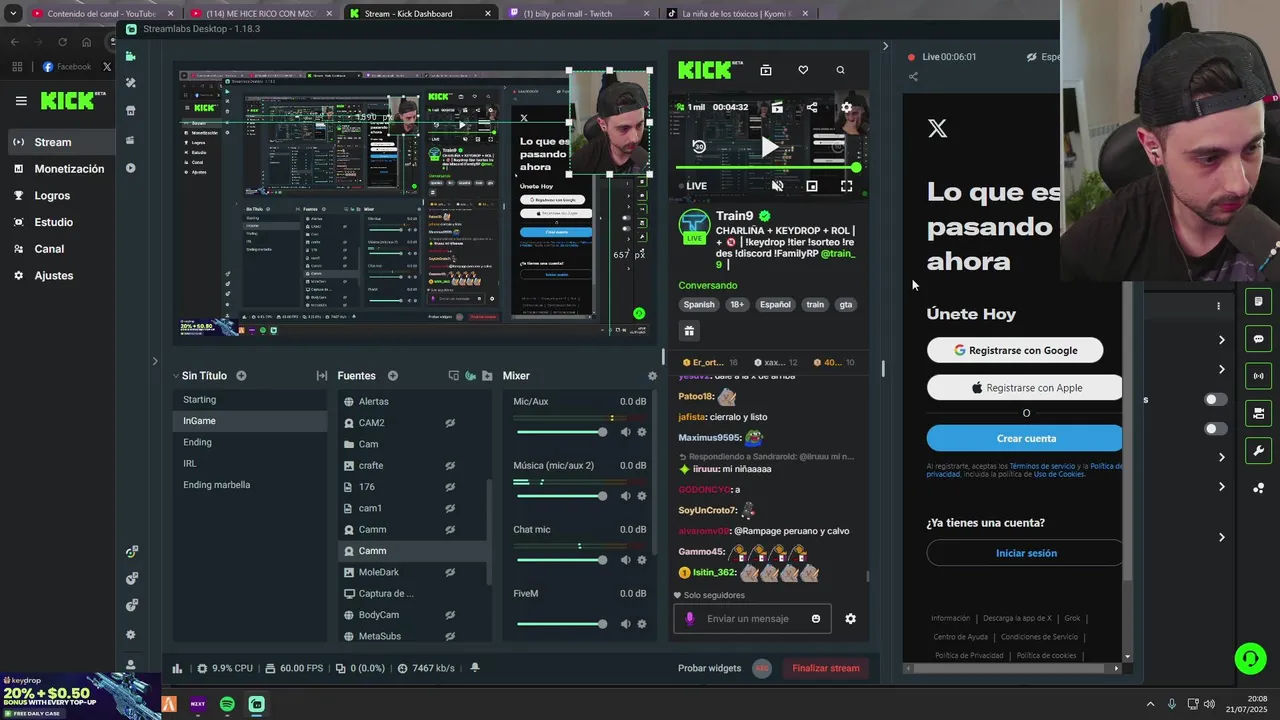The image size is (1280, 720).
Task: Show the hidden cam1 source
Action: (x=450, y=508)
